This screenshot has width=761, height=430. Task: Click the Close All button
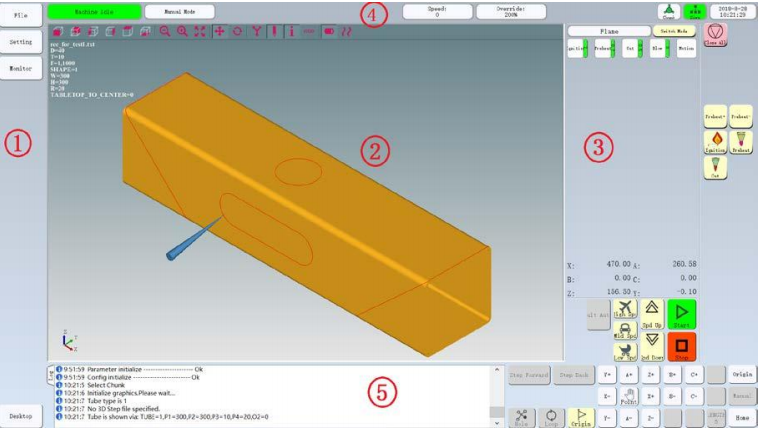tap(716, 33)
